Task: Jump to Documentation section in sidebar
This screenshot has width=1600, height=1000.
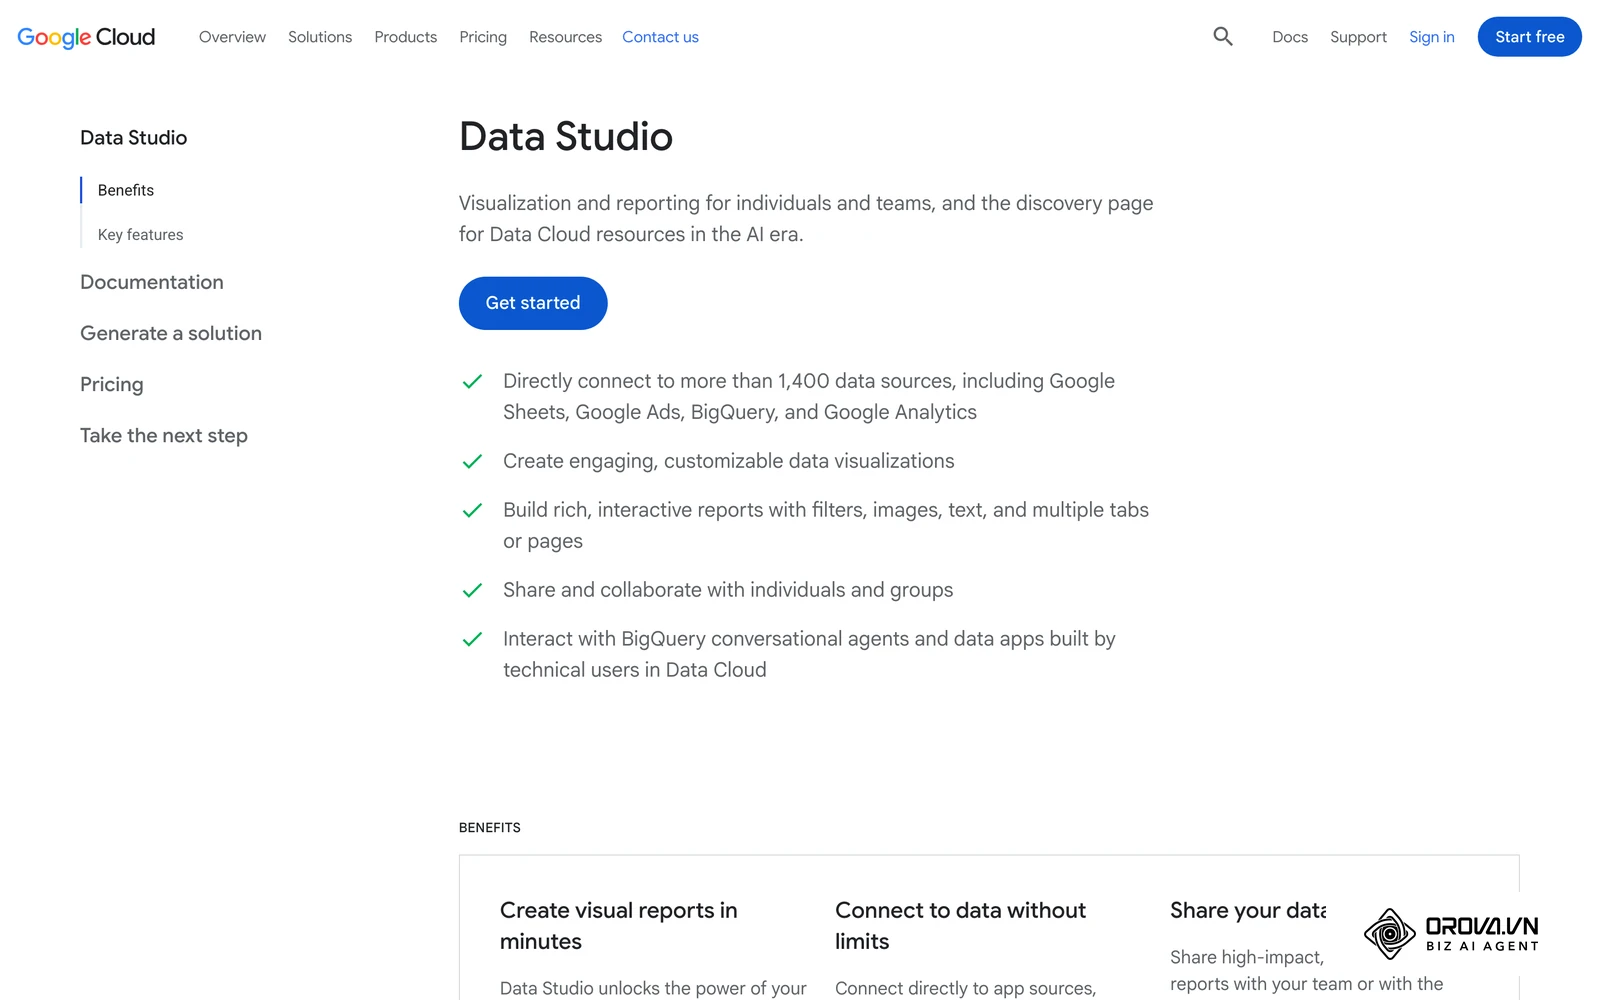Action: click(152, 282)
